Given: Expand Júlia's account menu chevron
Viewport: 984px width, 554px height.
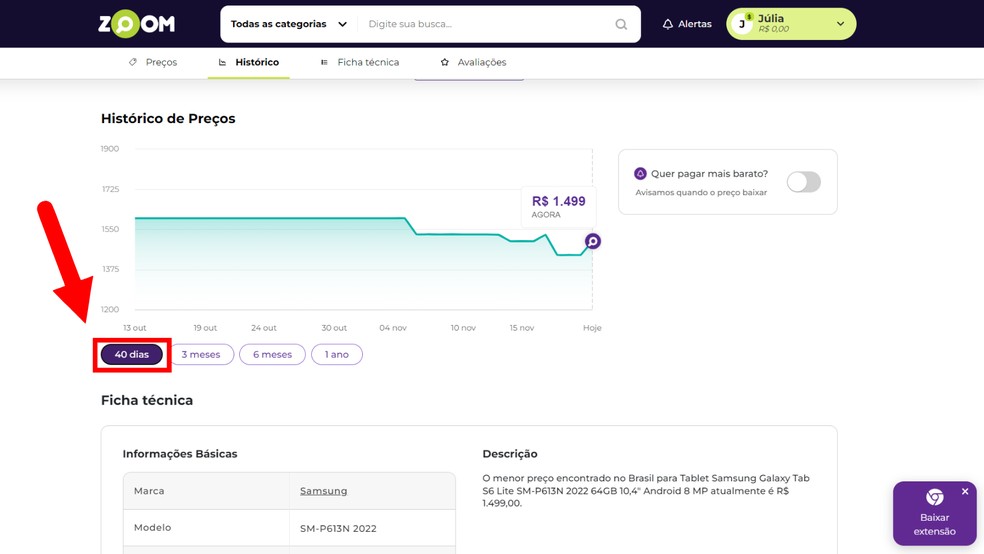Looking at the screenshot, I should coord(840,24).
